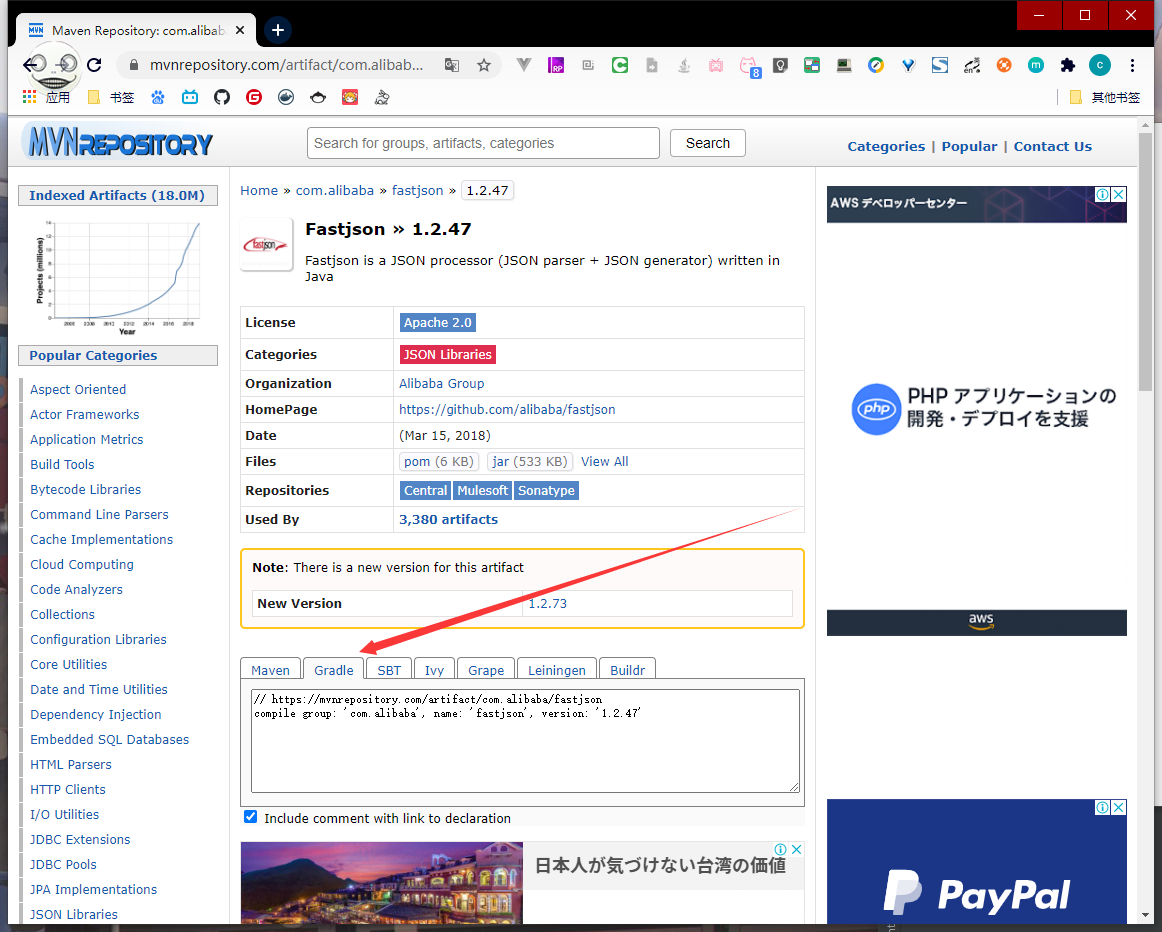
Task: Toggle Include comment with link checkbox
Action: coord(251,817)
